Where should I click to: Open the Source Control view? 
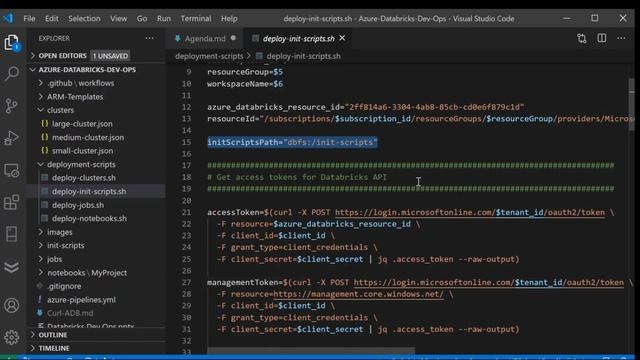tap(11, 106)
